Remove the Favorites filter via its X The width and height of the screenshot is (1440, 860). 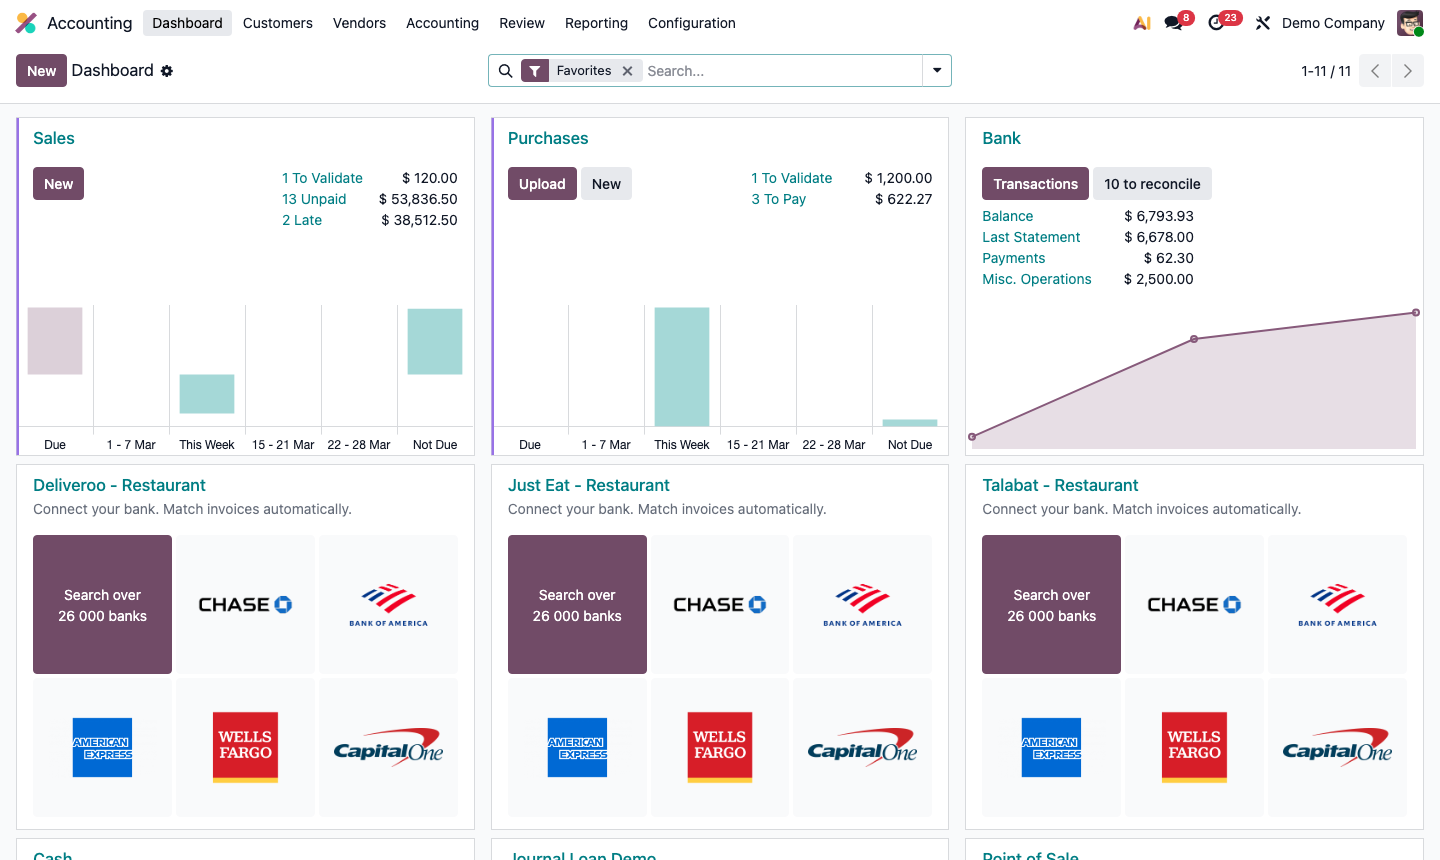point(628,71)
